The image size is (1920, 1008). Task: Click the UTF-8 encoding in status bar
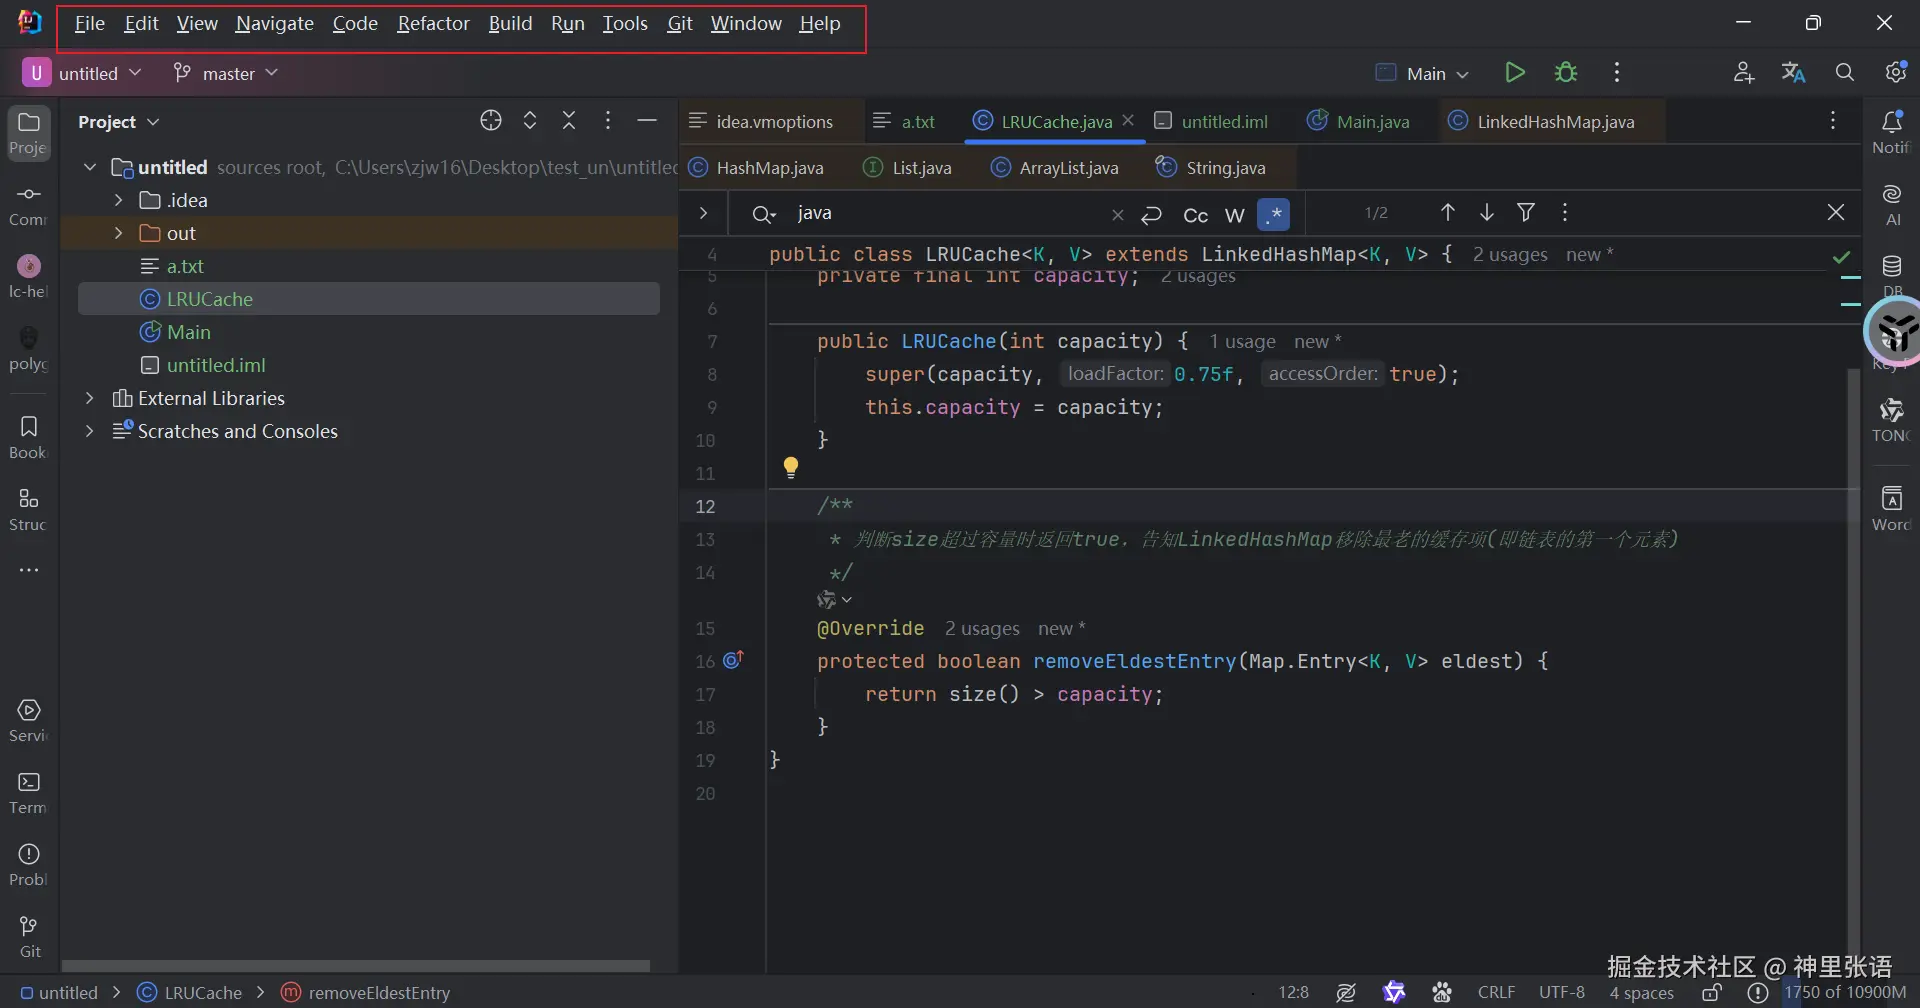point(1561,992)
